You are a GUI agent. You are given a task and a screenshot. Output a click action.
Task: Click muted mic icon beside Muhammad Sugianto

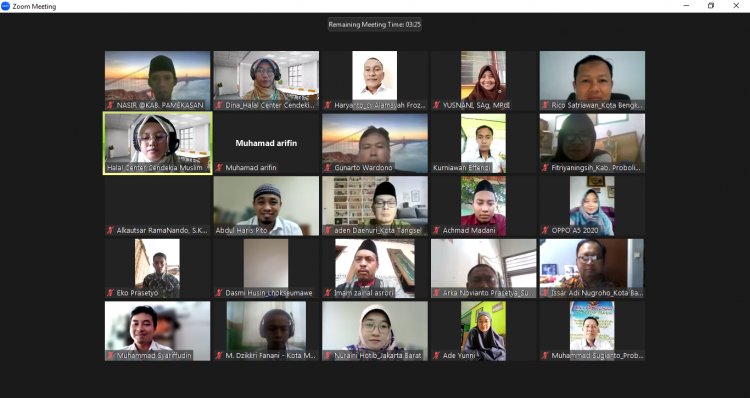[x=545, y=356]
